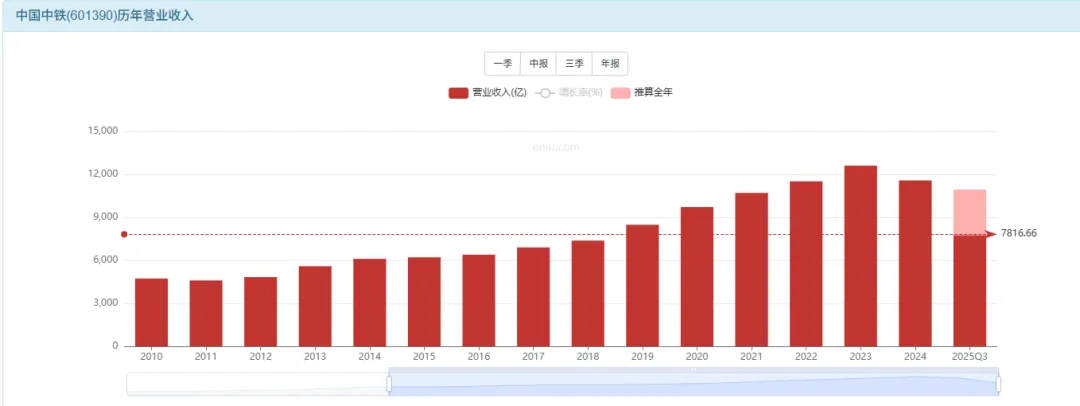The height and width of the screenshot is (406, 1080).
Task: Click the 2022 revenue bar
Action: click(806, 264)
